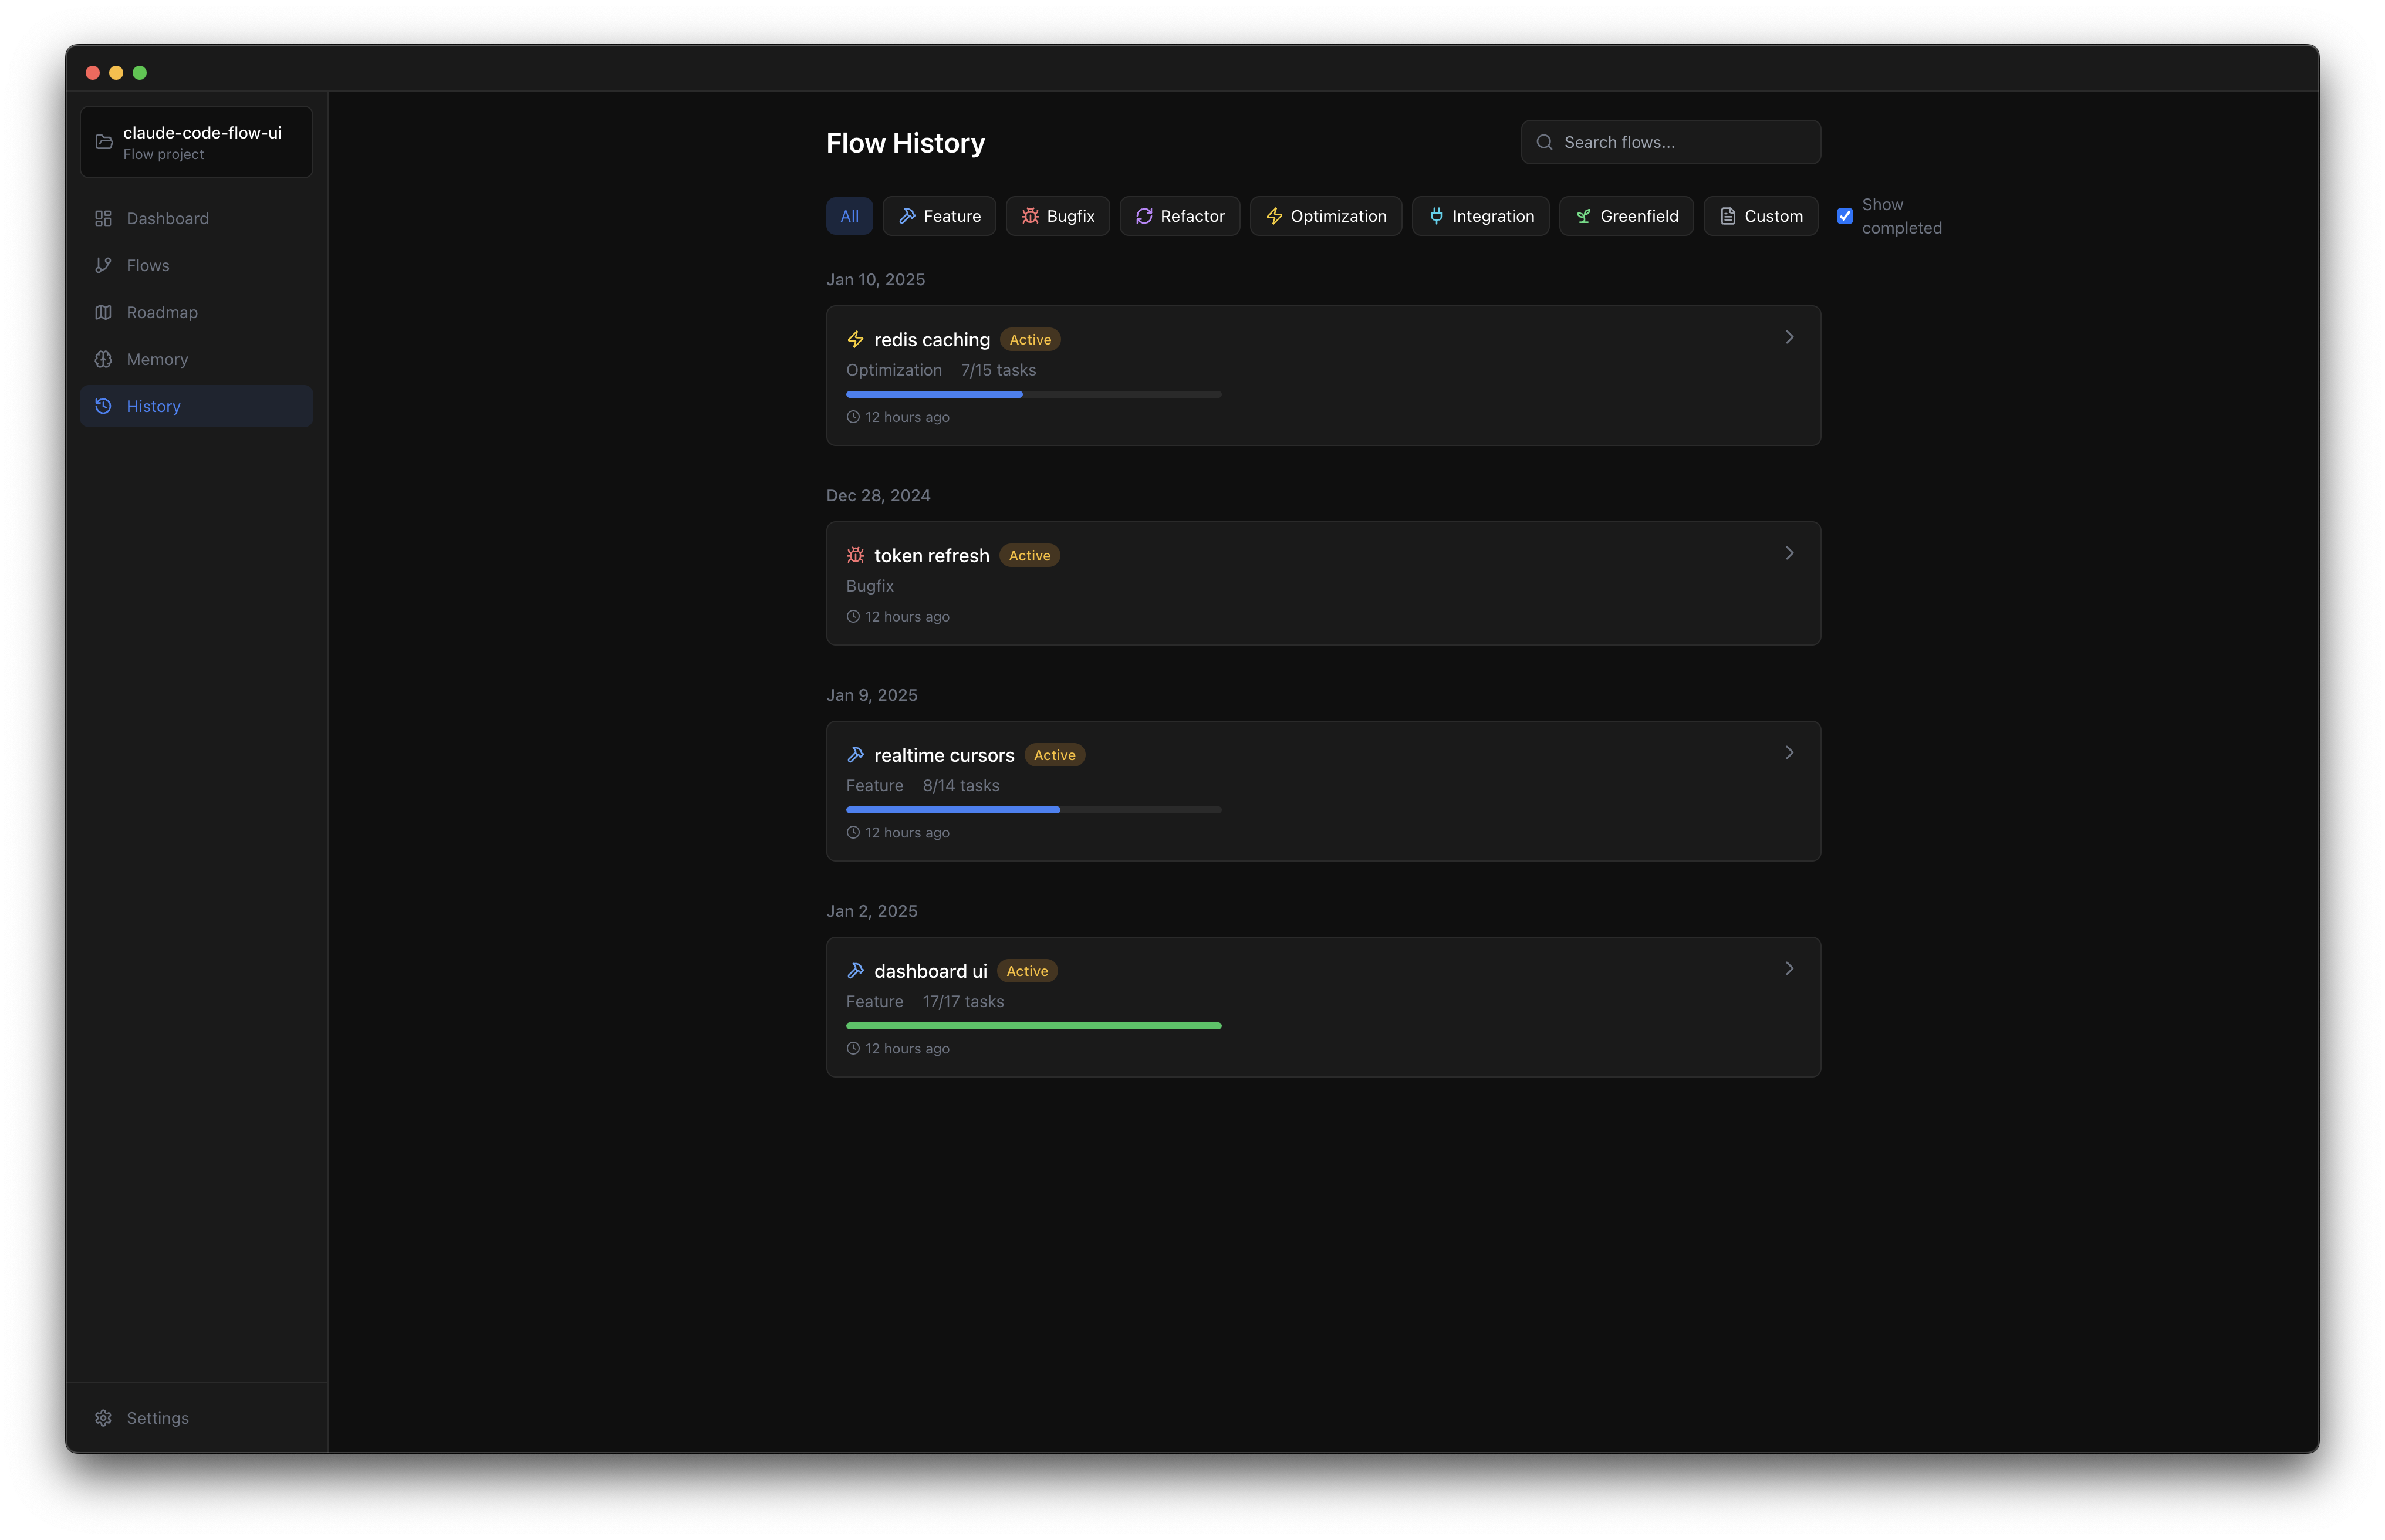Click the Memory brain icon in sidebar
Viewport: 2385px width, 1540px height.
click(x=103, y=359)
